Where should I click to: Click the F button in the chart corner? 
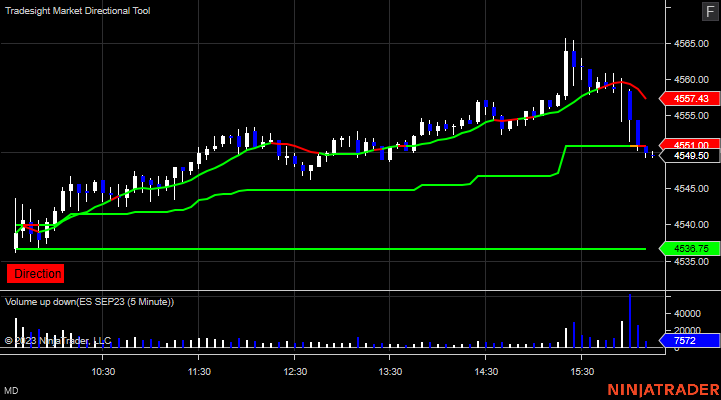point(710,11)
